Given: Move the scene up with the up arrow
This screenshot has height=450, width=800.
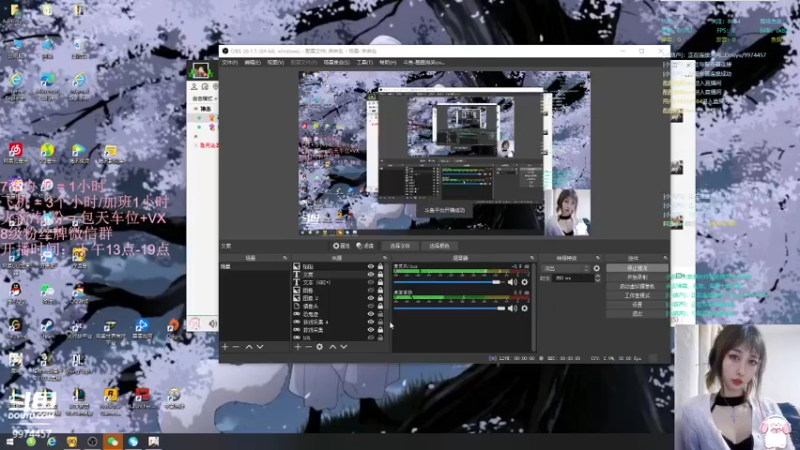Looking at the screenshot, I should click(249, 347).
